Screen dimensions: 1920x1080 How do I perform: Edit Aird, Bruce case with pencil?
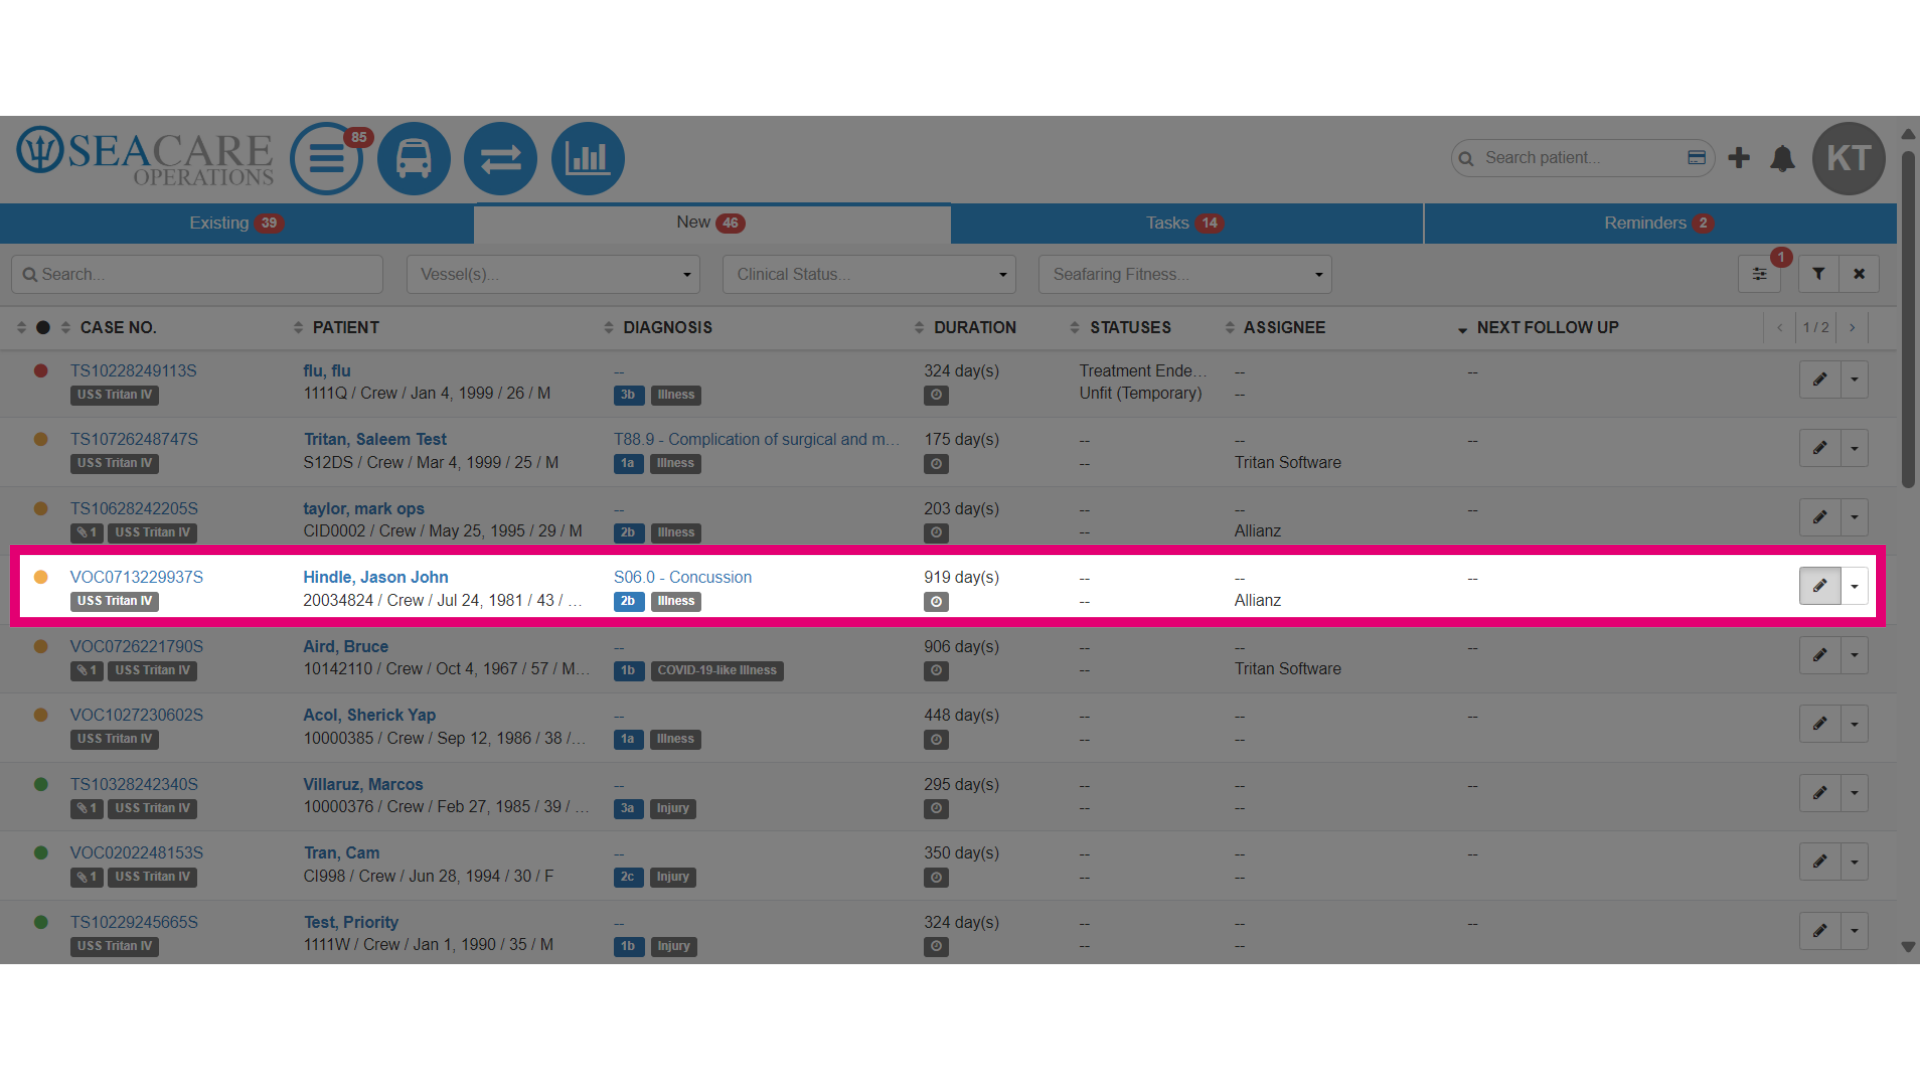coord(1820,655)
